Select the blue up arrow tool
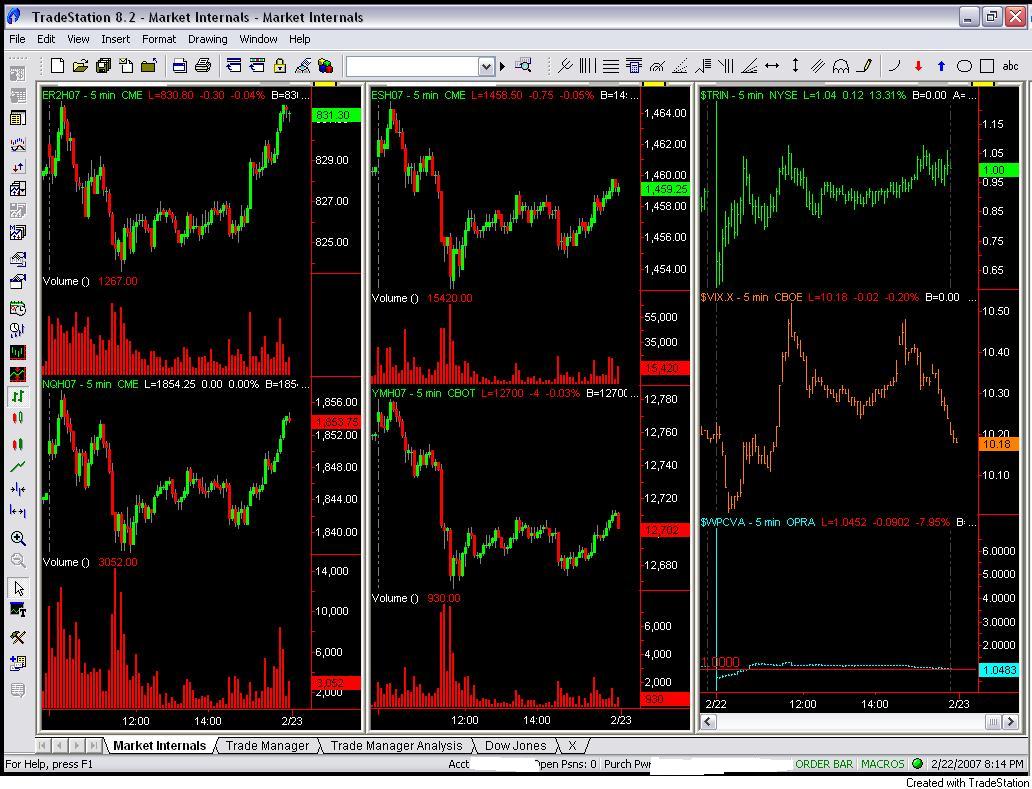Image resolution: width=1032 pixels, height=789 pixels. [x=941, y=66]
